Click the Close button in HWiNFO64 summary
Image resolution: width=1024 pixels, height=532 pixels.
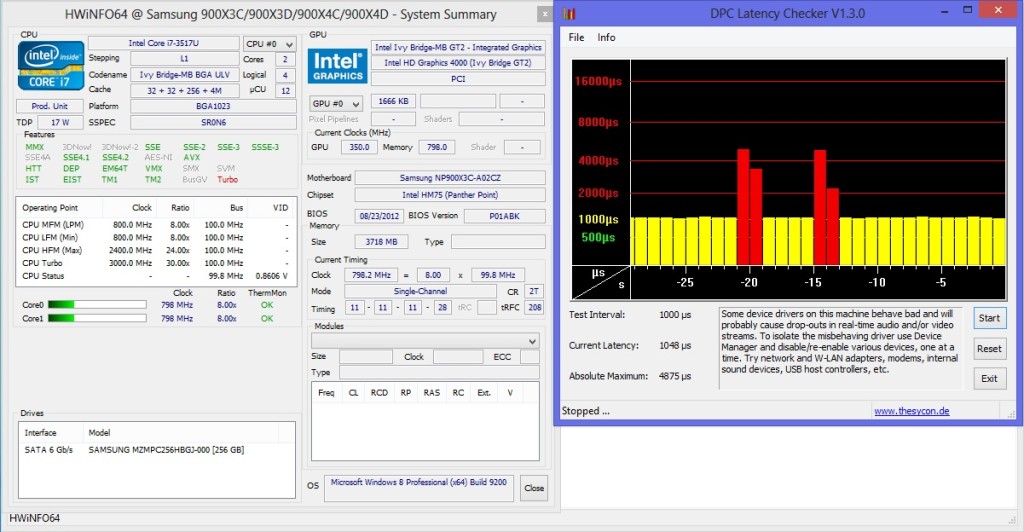pos(534,488)
